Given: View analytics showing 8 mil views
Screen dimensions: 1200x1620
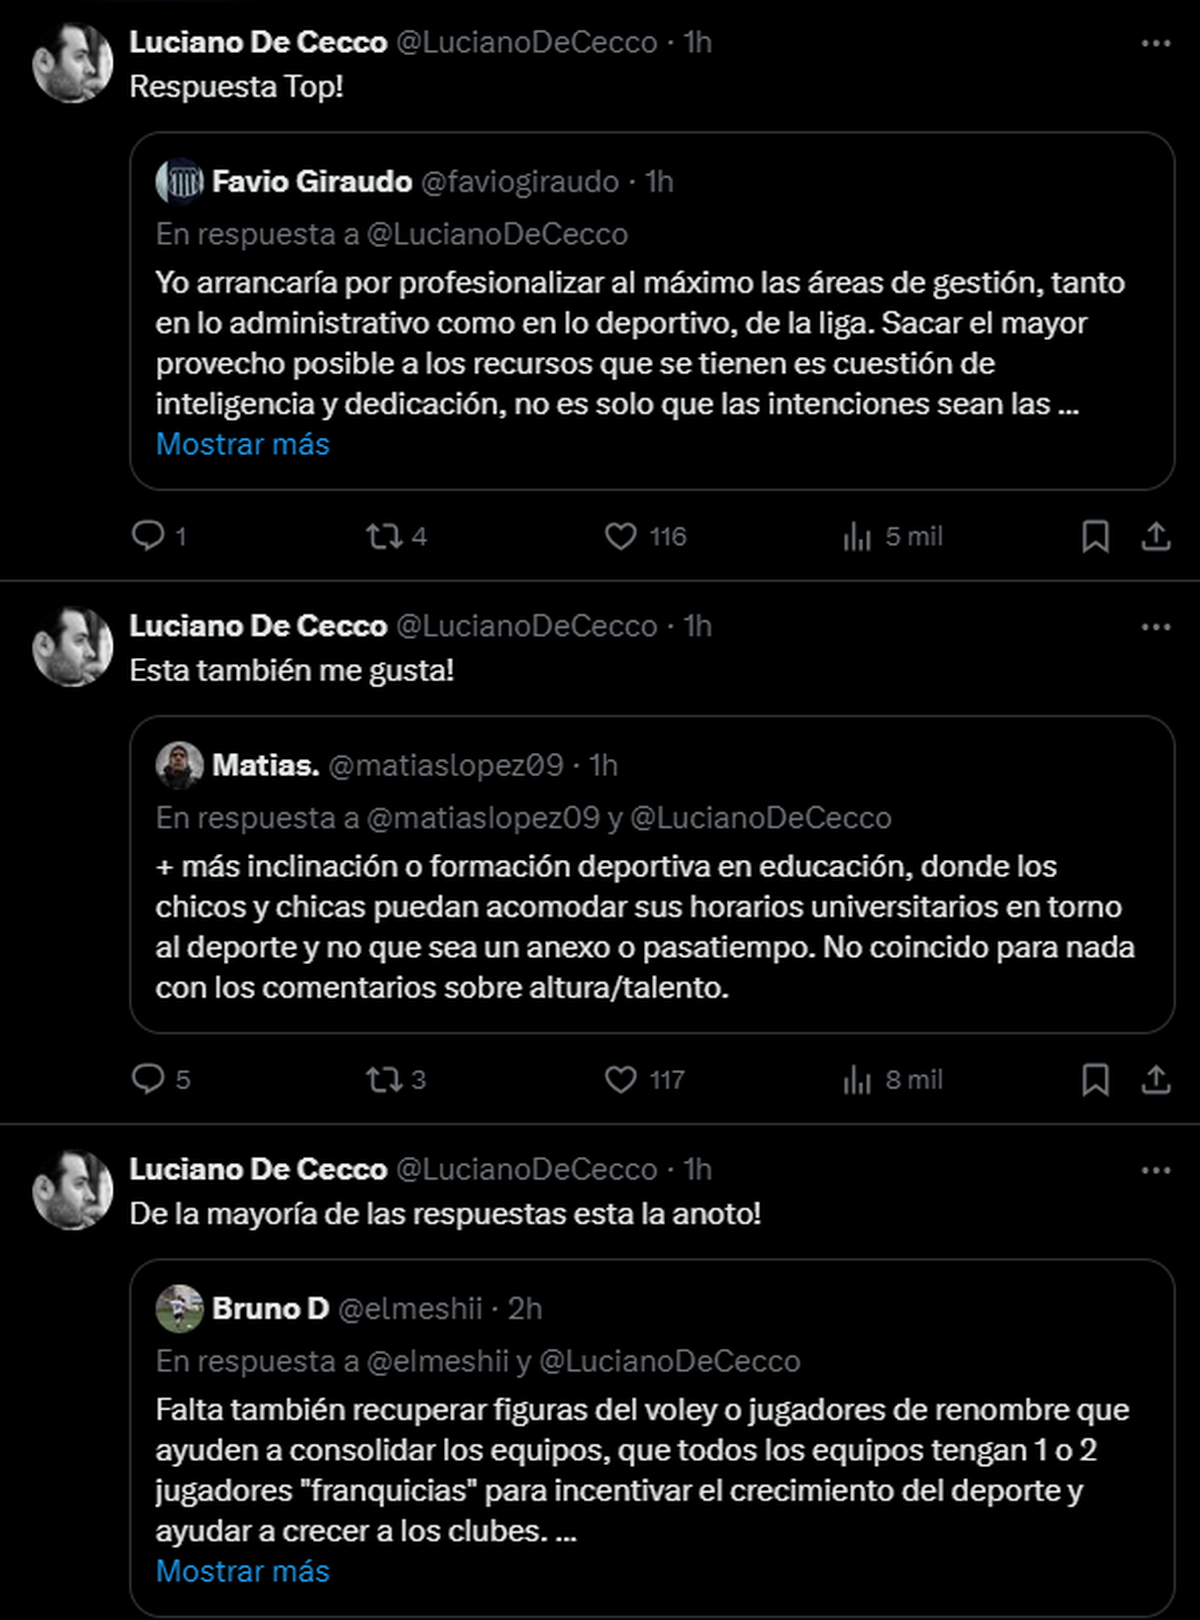Looking at the screenshot, I should 858,1079.
